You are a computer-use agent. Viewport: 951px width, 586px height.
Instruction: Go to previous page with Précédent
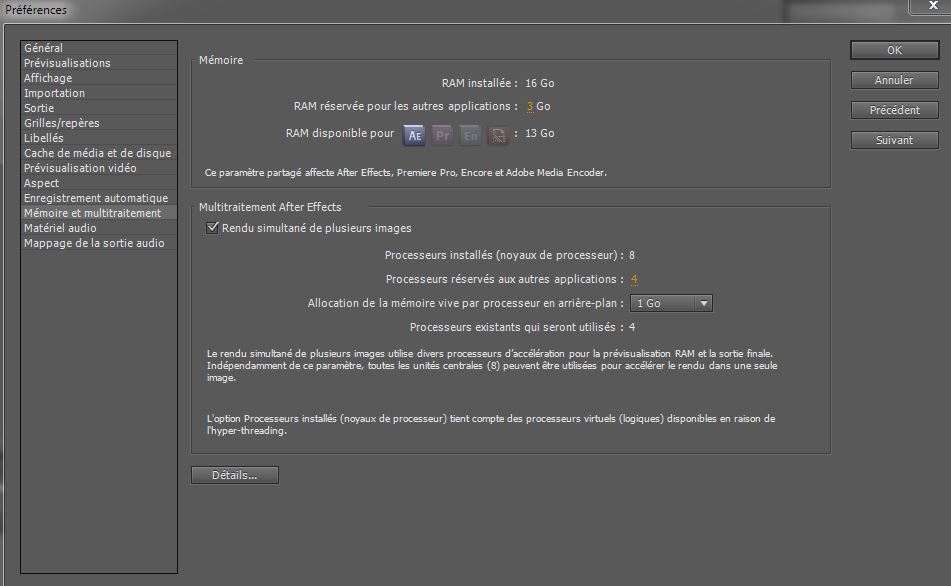[x=895, y=110]
